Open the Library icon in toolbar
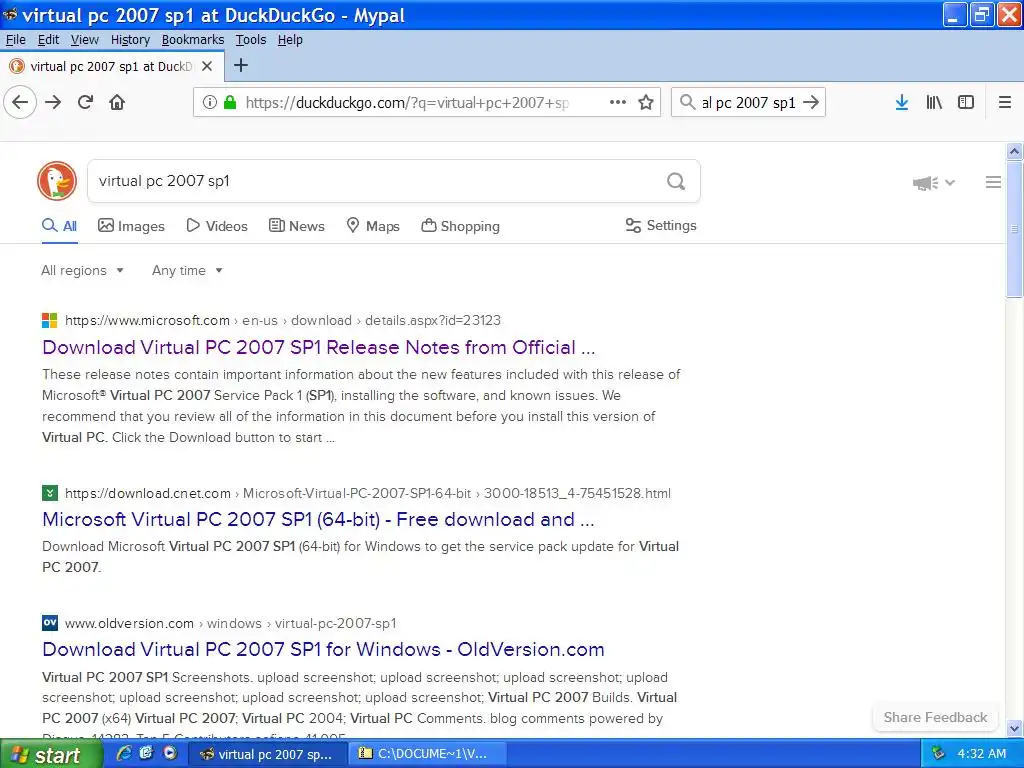 point(934,103)
